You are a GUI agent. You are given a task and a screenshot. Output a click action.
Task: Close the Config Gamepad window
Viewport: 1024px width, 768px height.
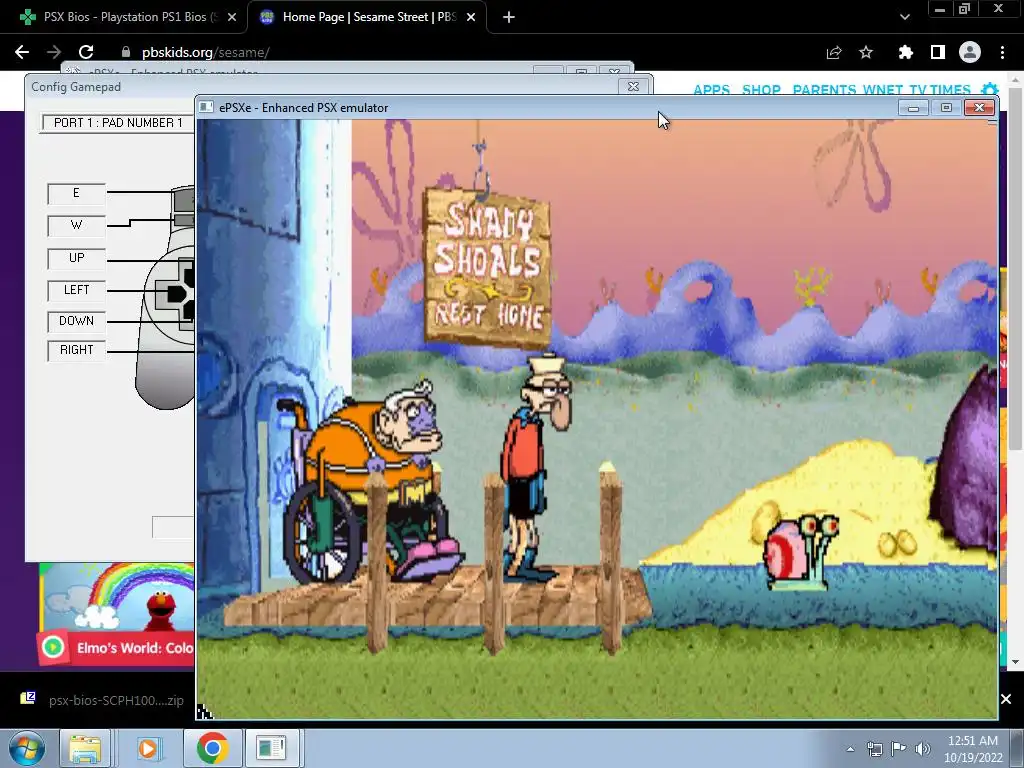point(633,86)
